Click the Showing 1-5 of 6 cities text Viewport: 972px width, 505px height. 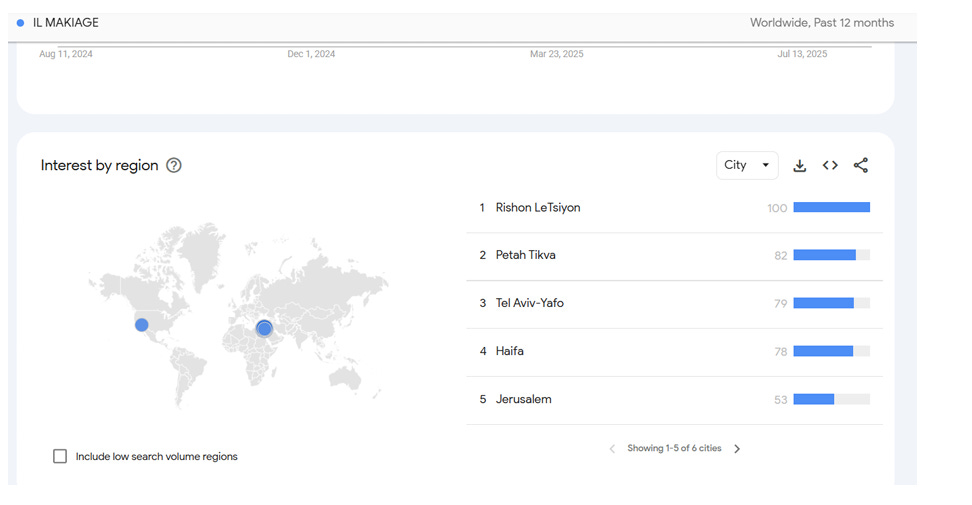coord(674,448)
